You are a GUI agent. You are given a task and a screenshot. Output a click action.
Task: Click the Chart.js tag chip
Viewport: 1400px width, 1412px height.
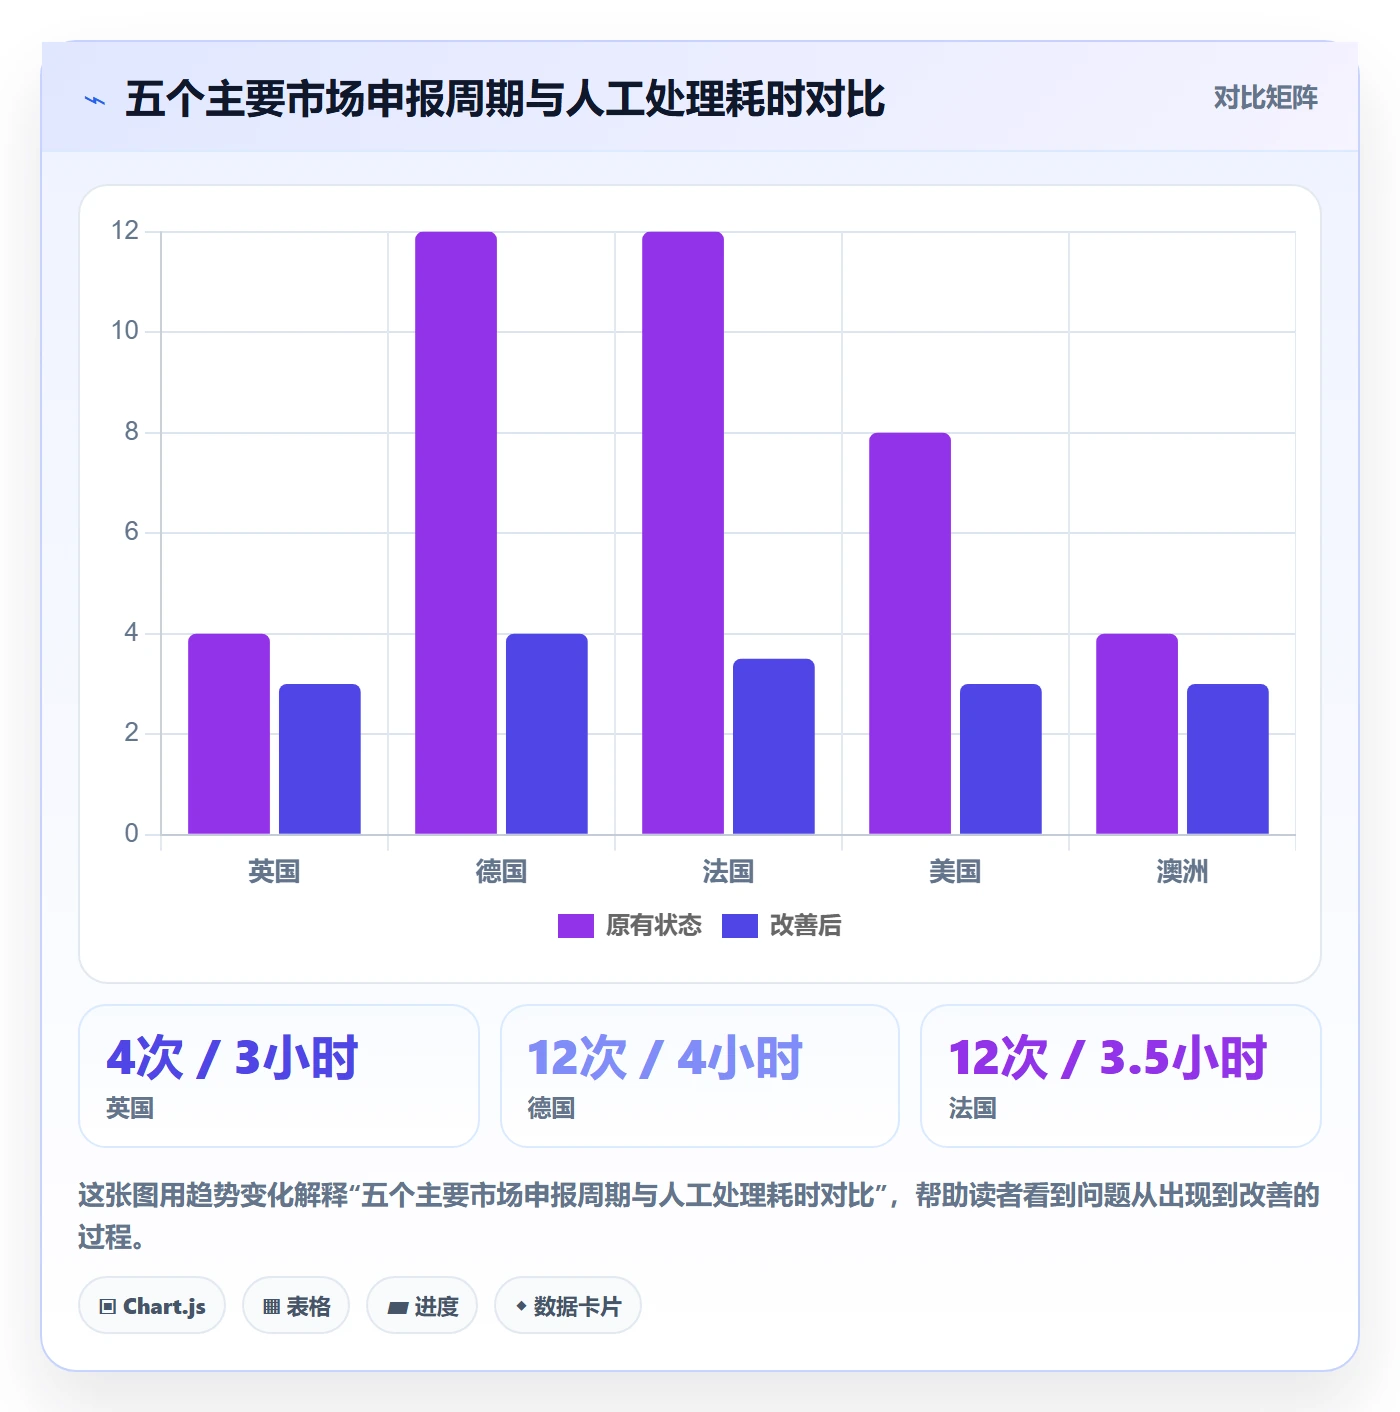pyautogui.click(x=152, y=1305)
